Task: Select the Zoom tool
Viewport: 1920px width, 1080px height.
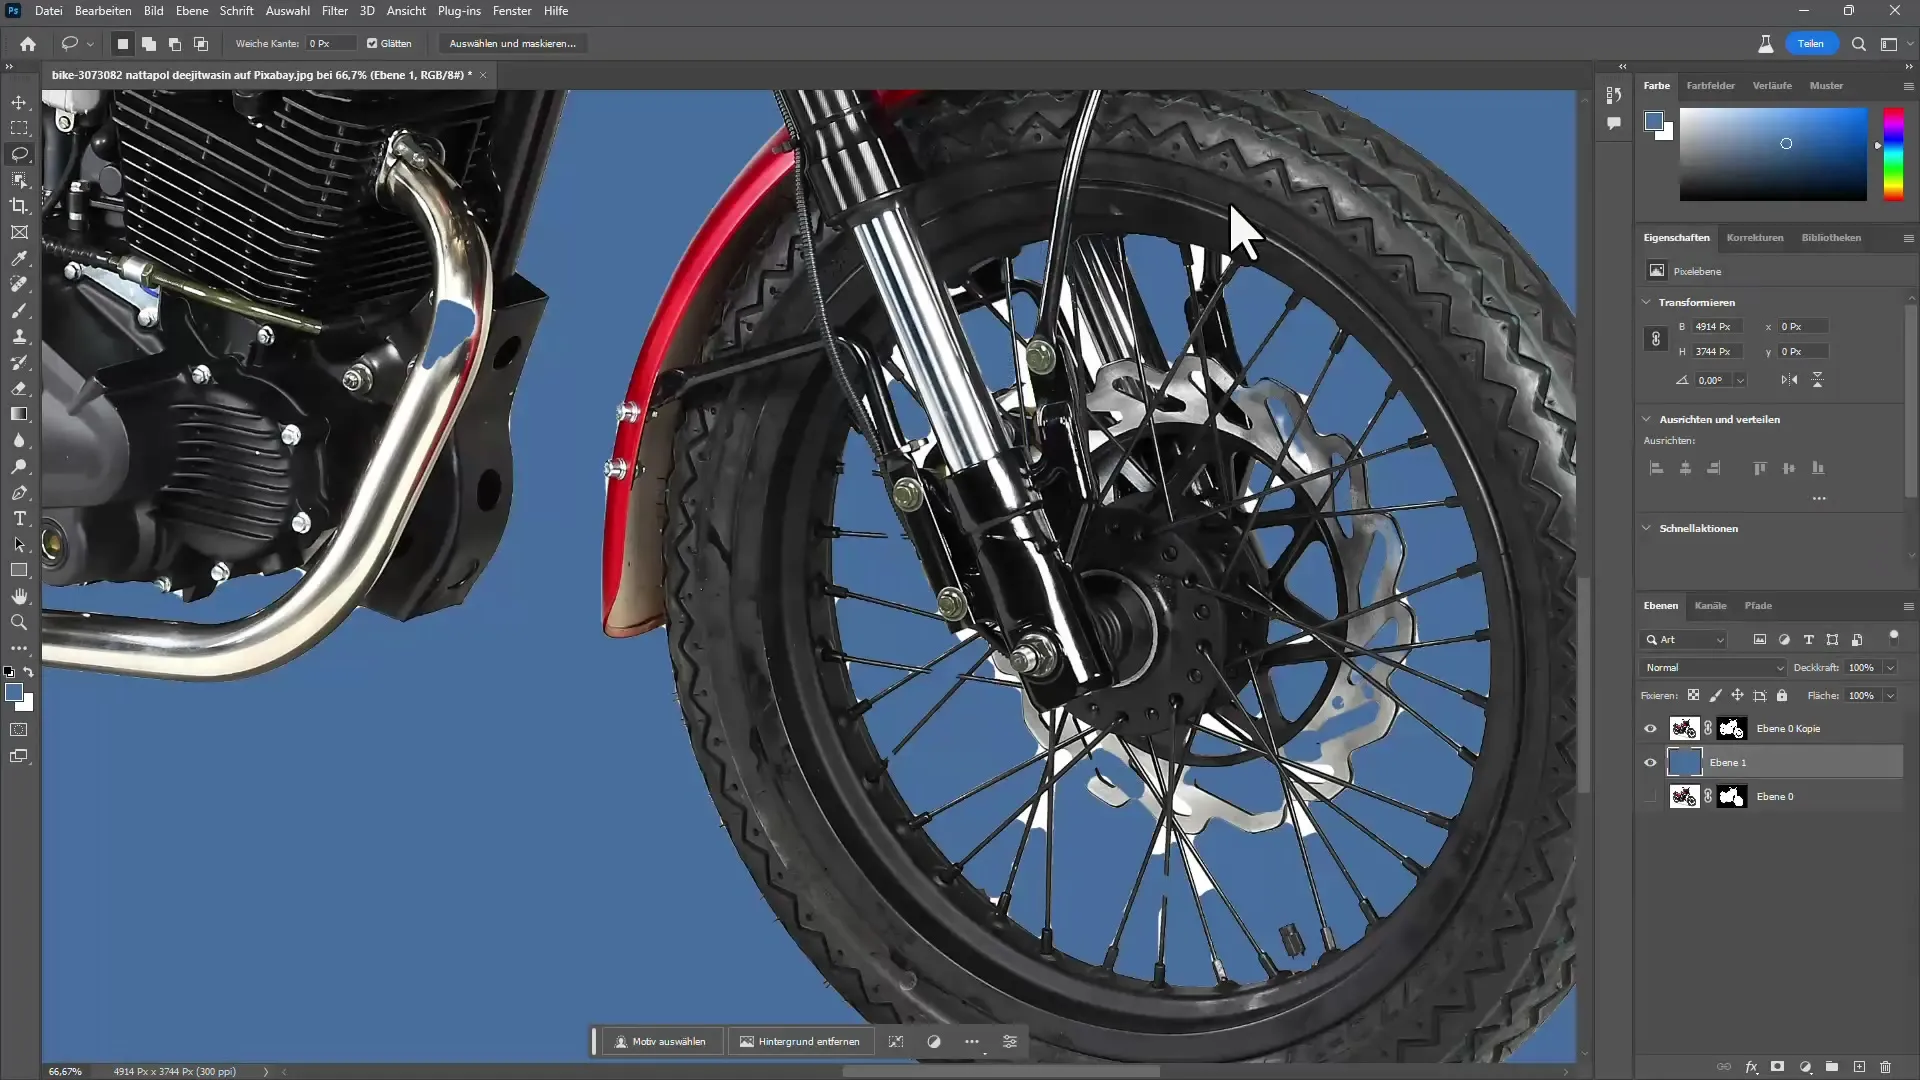Action: tap(20, 622)
